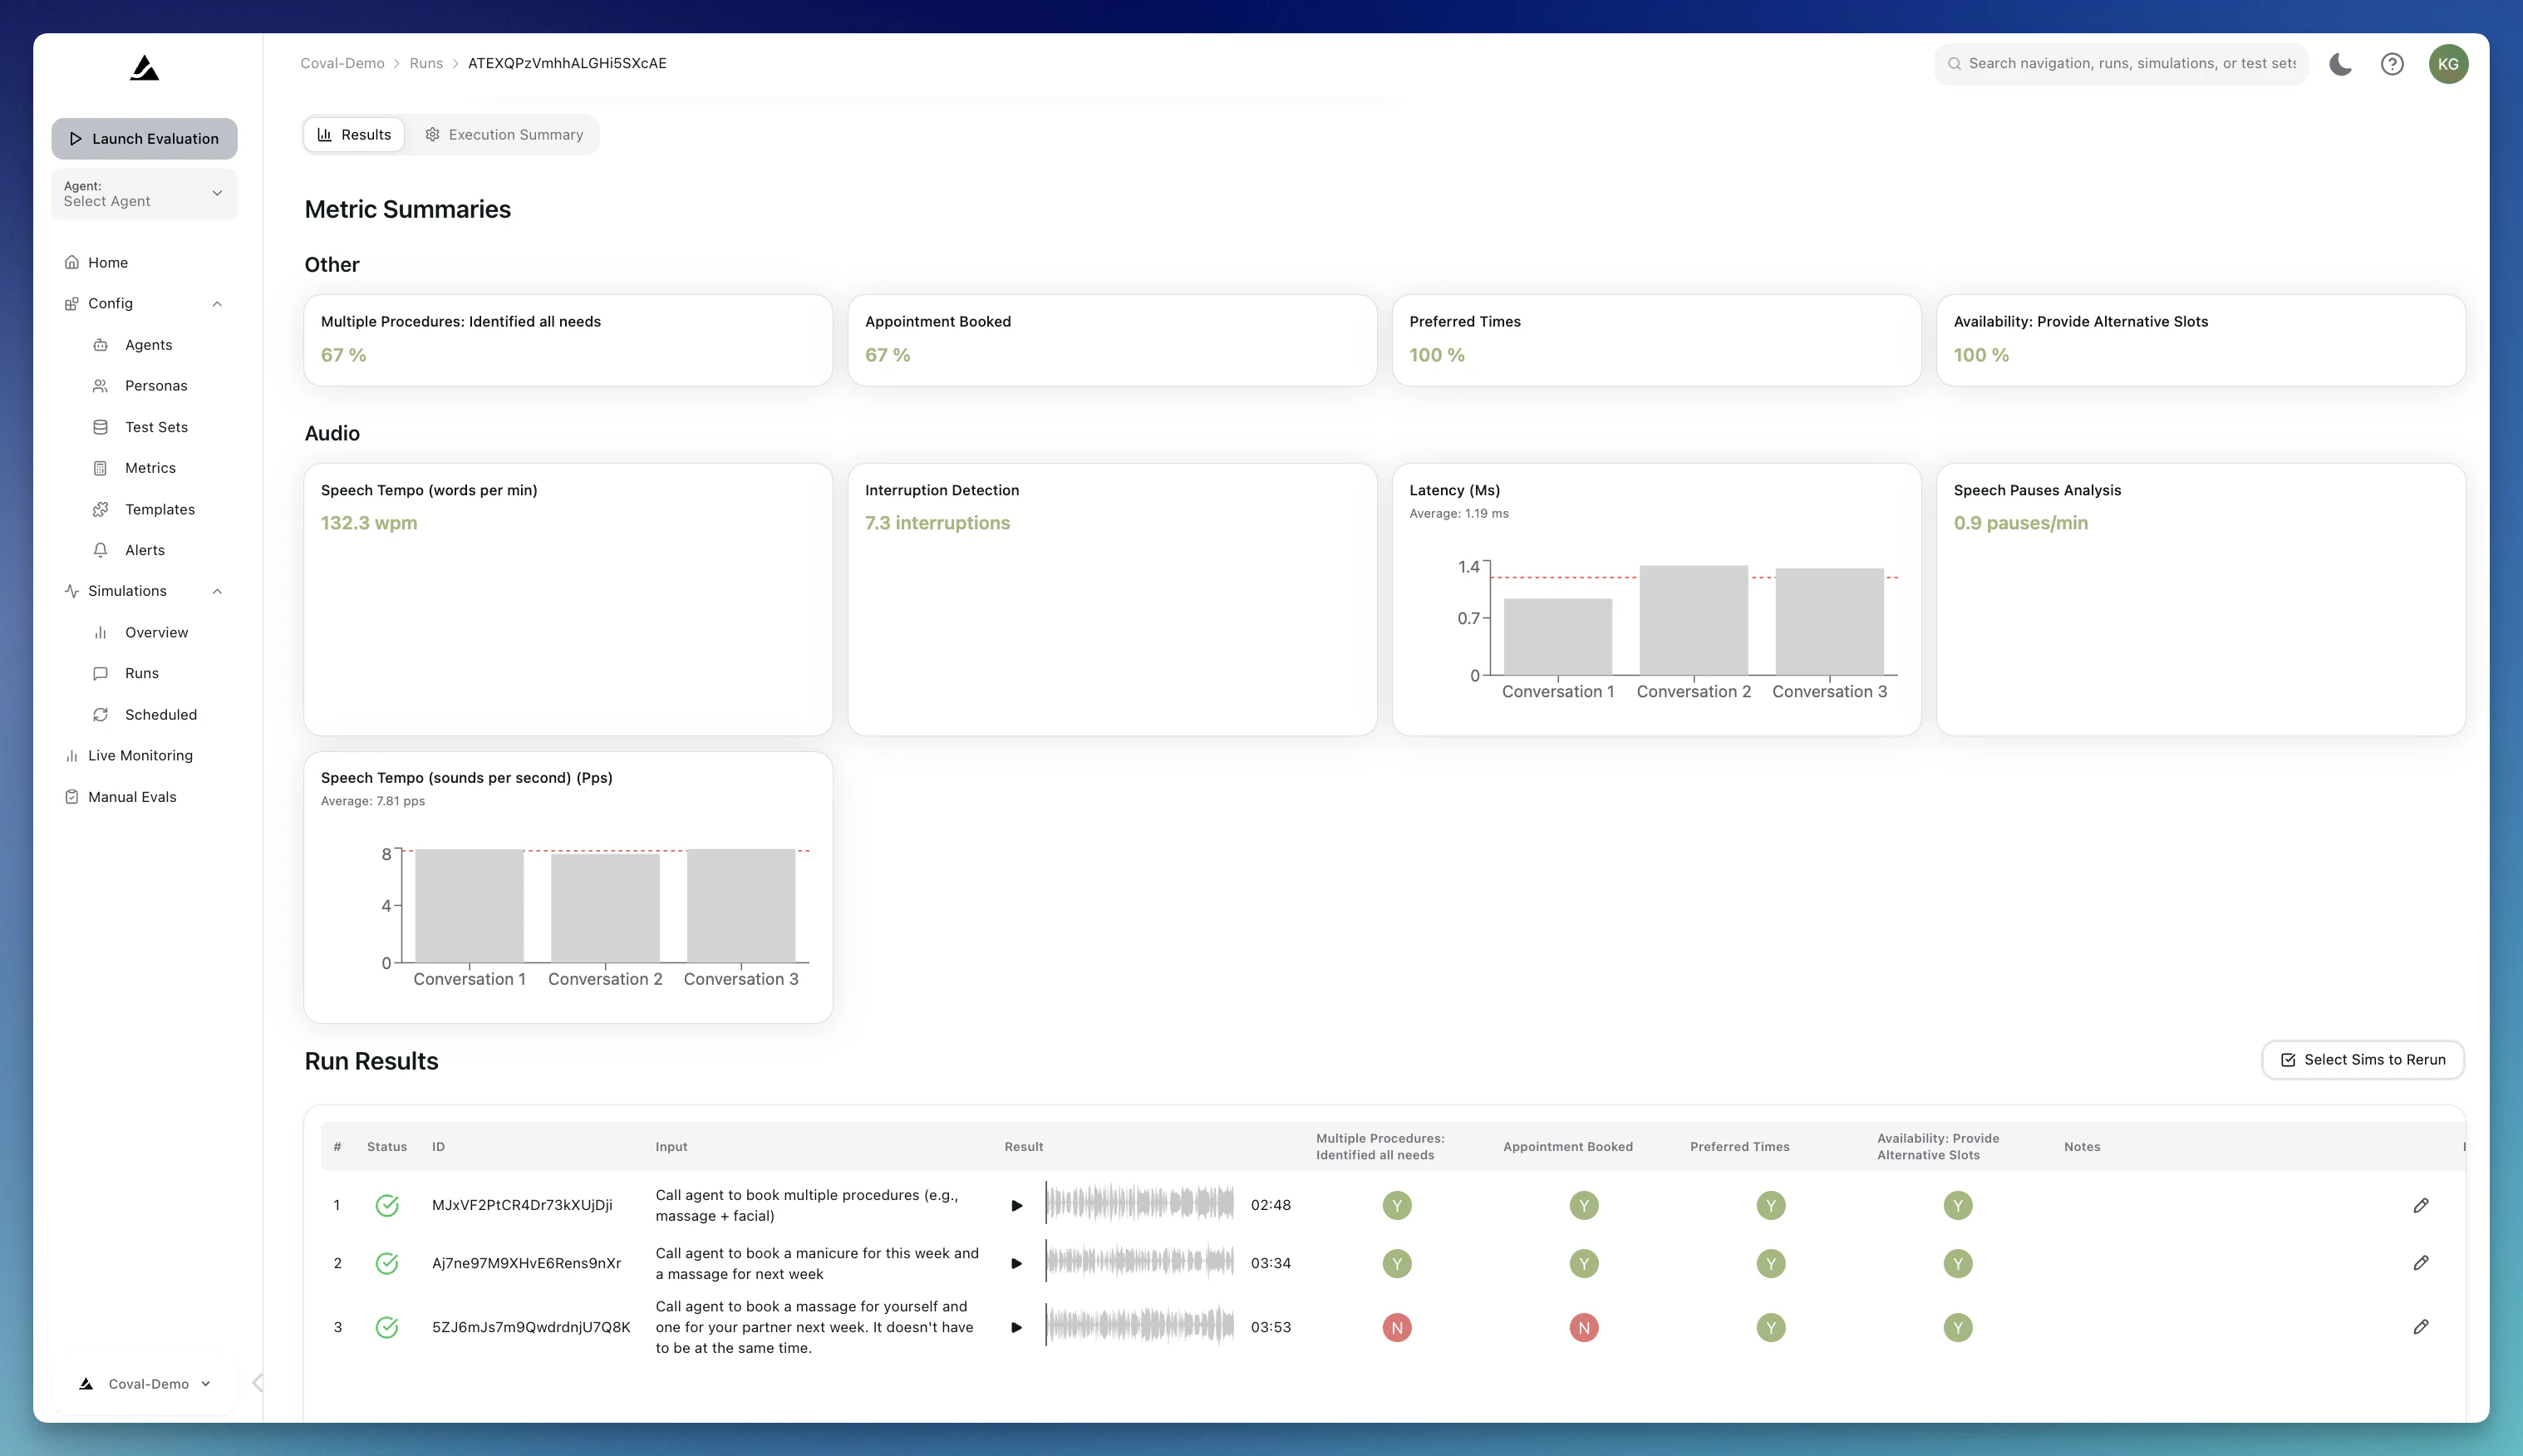Click the Coval logo at top left
The width and height of the screenshot is (2523, 1456).
(145, 68)
